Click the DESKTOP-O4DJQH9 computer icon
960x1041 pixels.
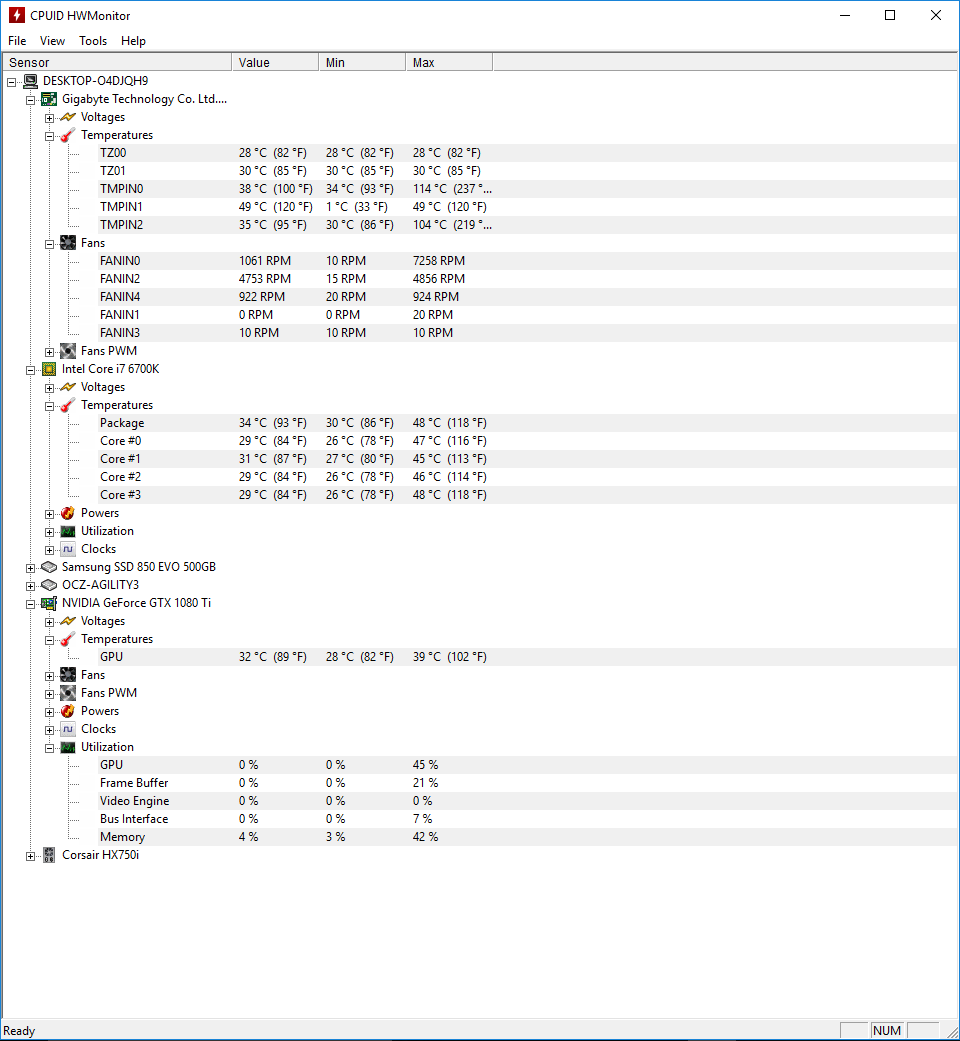[x=31, y=81]
